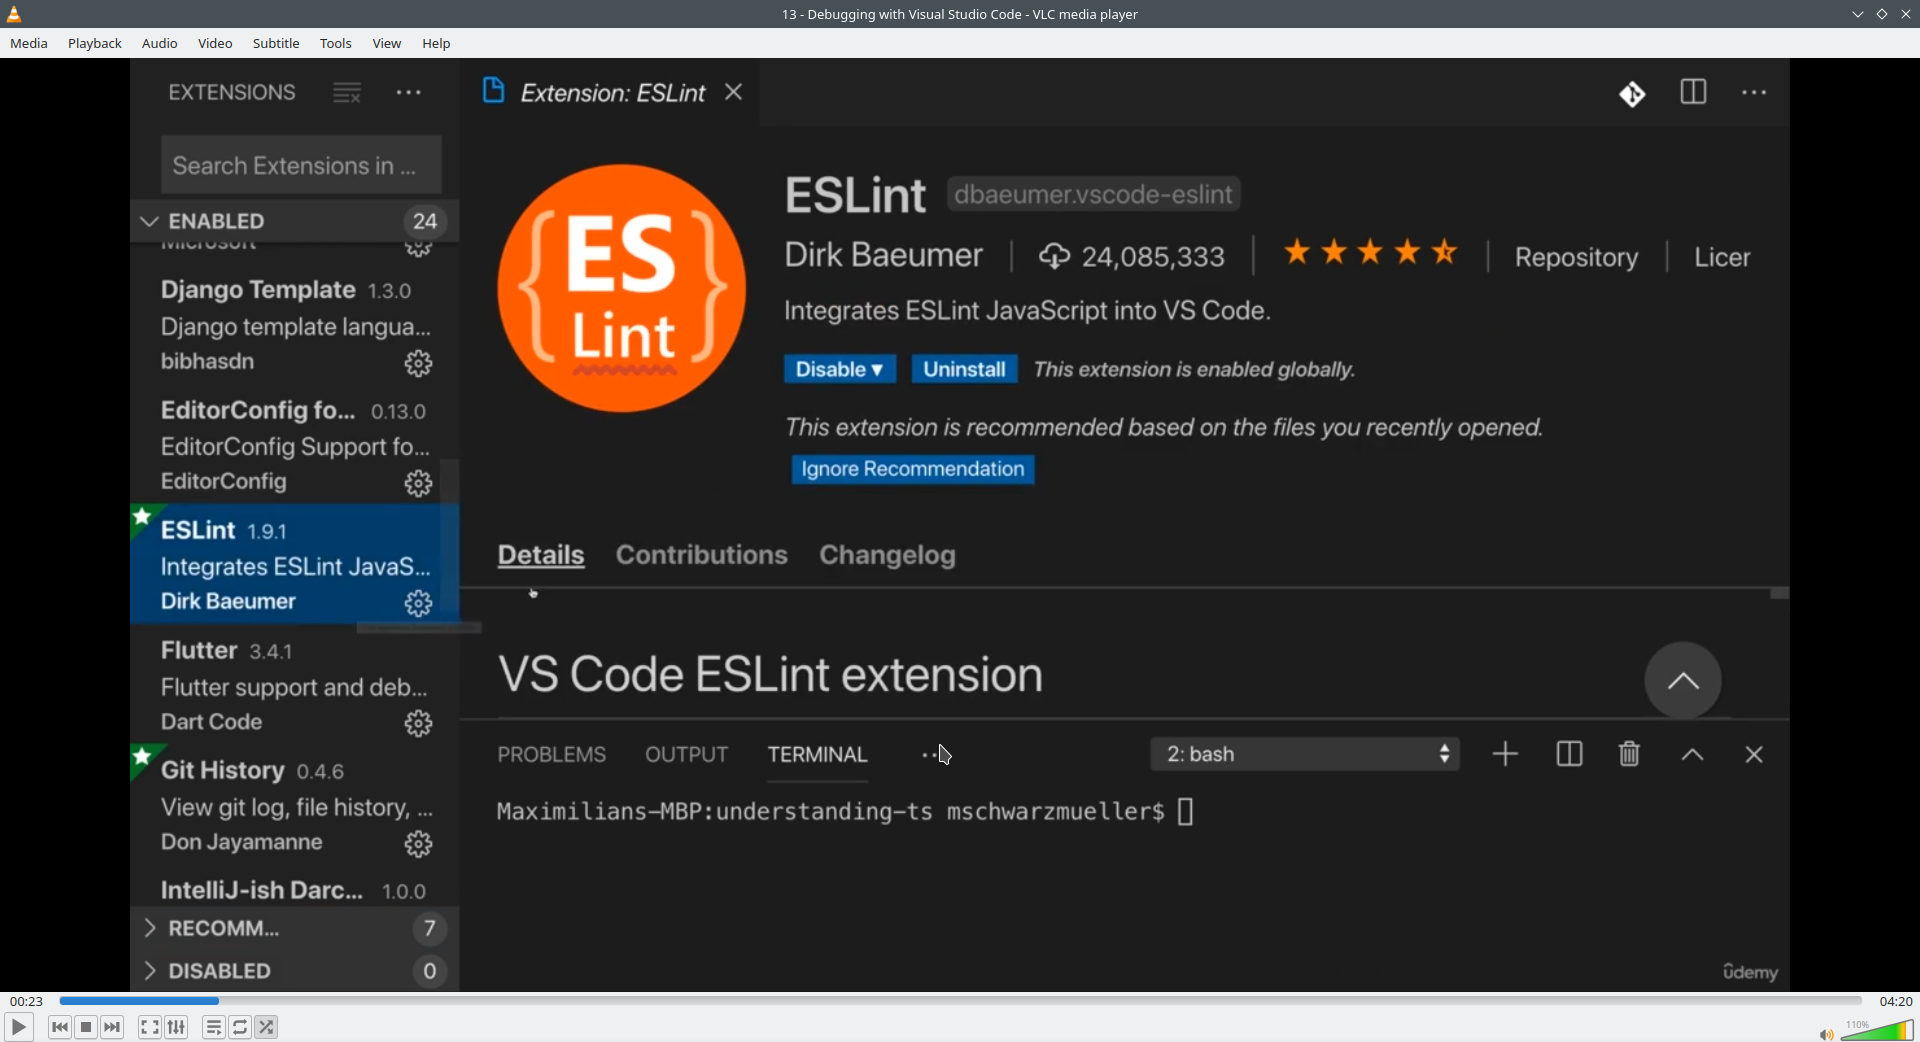
Task: Open the Help menu
Action: coord(436,43)
